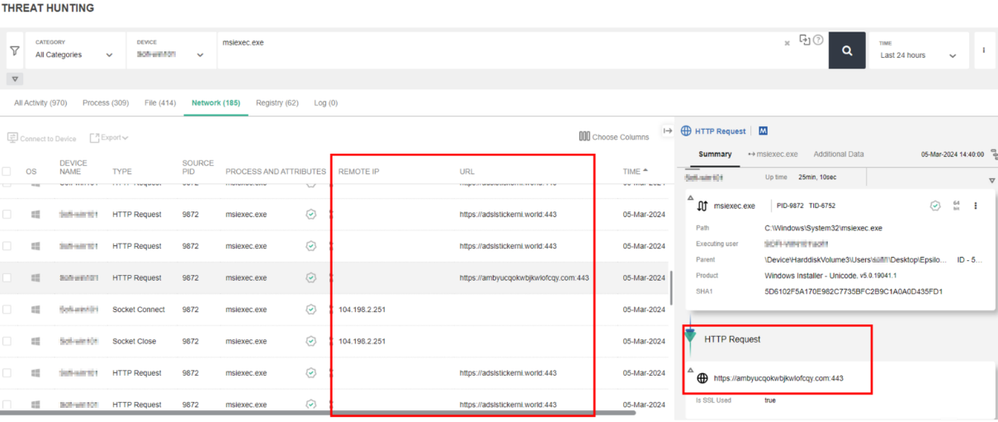The width and height of the screenshot is (998, 422).
Task: Click the shield icon in ambyucqokwbjkwlofcqy row
Action: pyautogui.click(x=311, y=278)
